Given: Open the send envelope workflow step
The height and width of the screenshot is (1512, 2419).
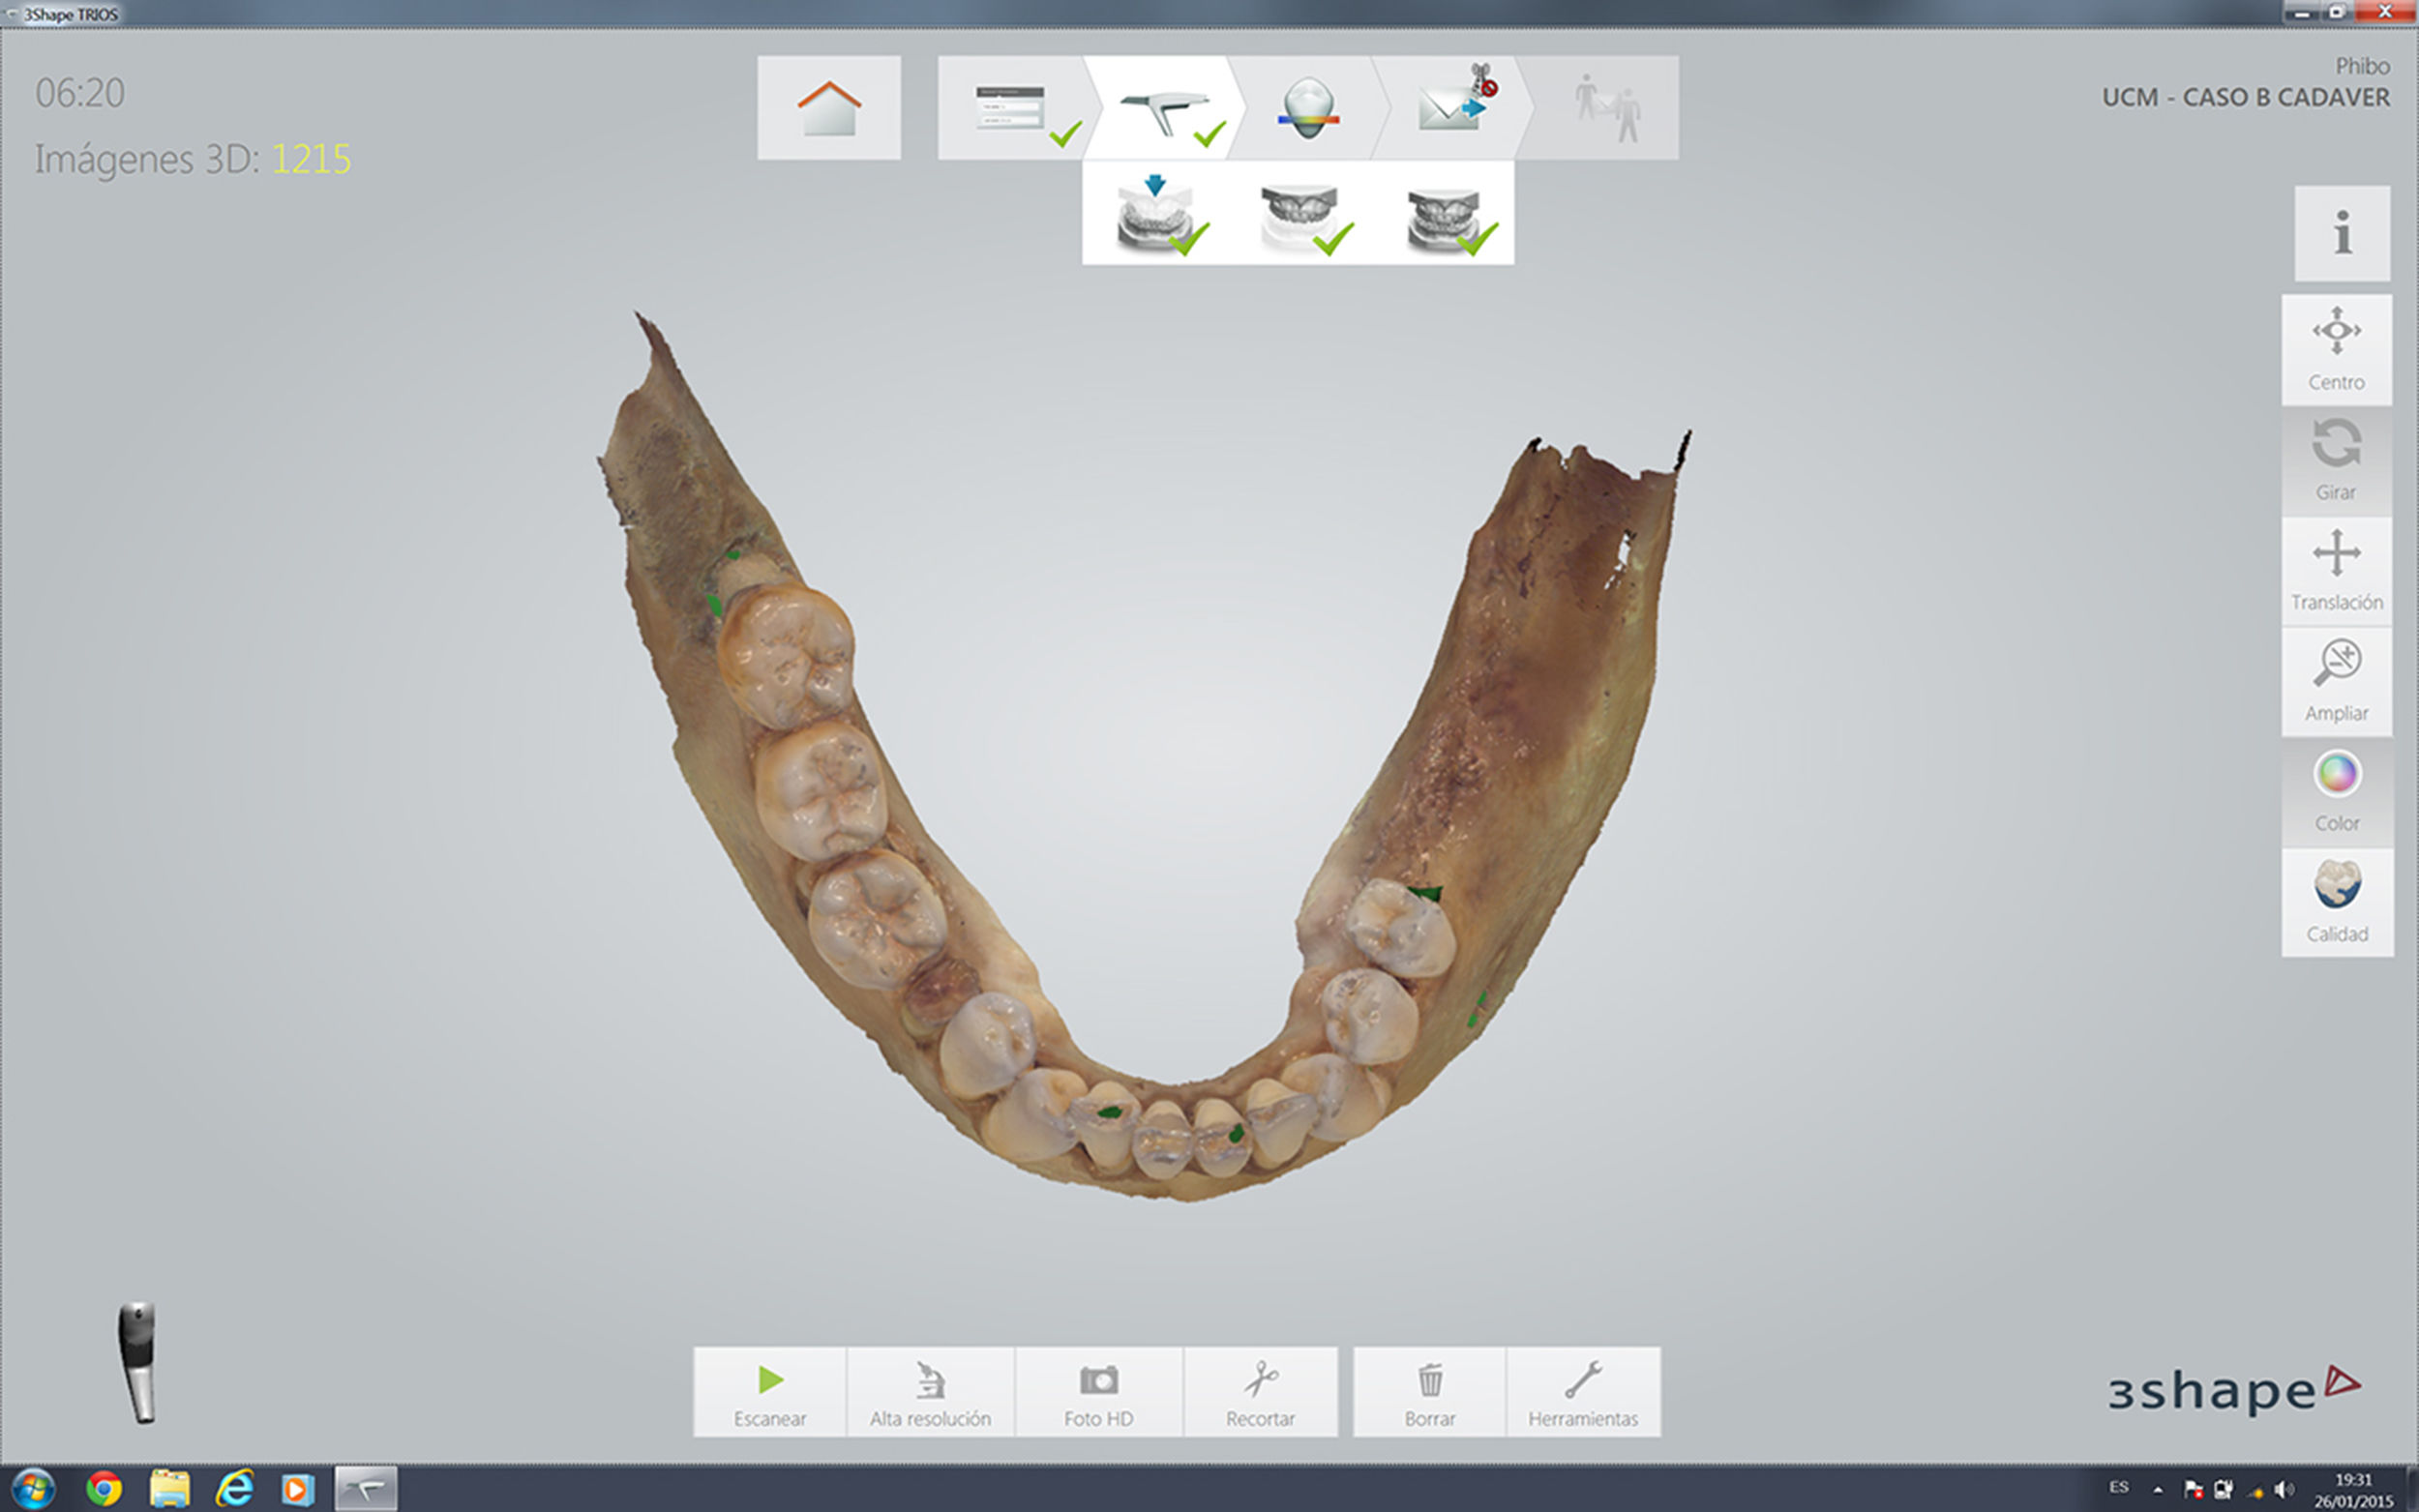Looking at the screenshot, I should click(1450, 108).
